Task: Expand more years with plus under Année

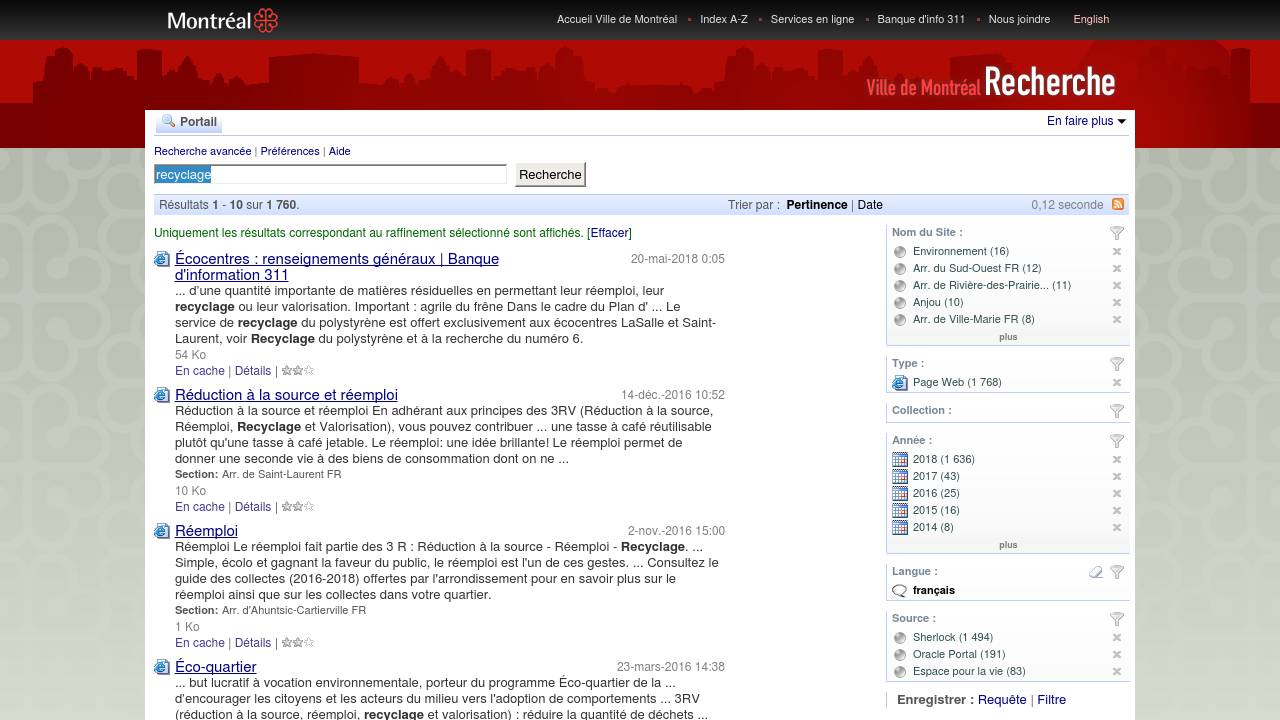Action: coord(1008,545)
